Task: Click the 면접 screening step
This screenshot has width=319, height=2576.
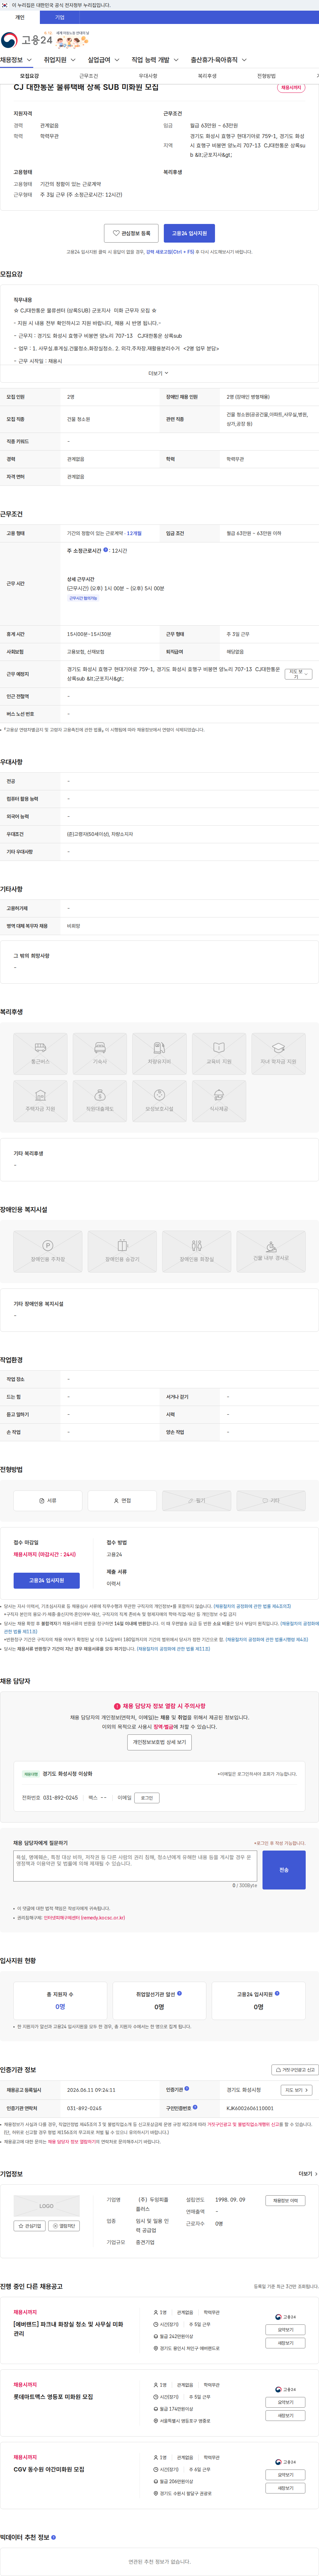Action: 122,1501
